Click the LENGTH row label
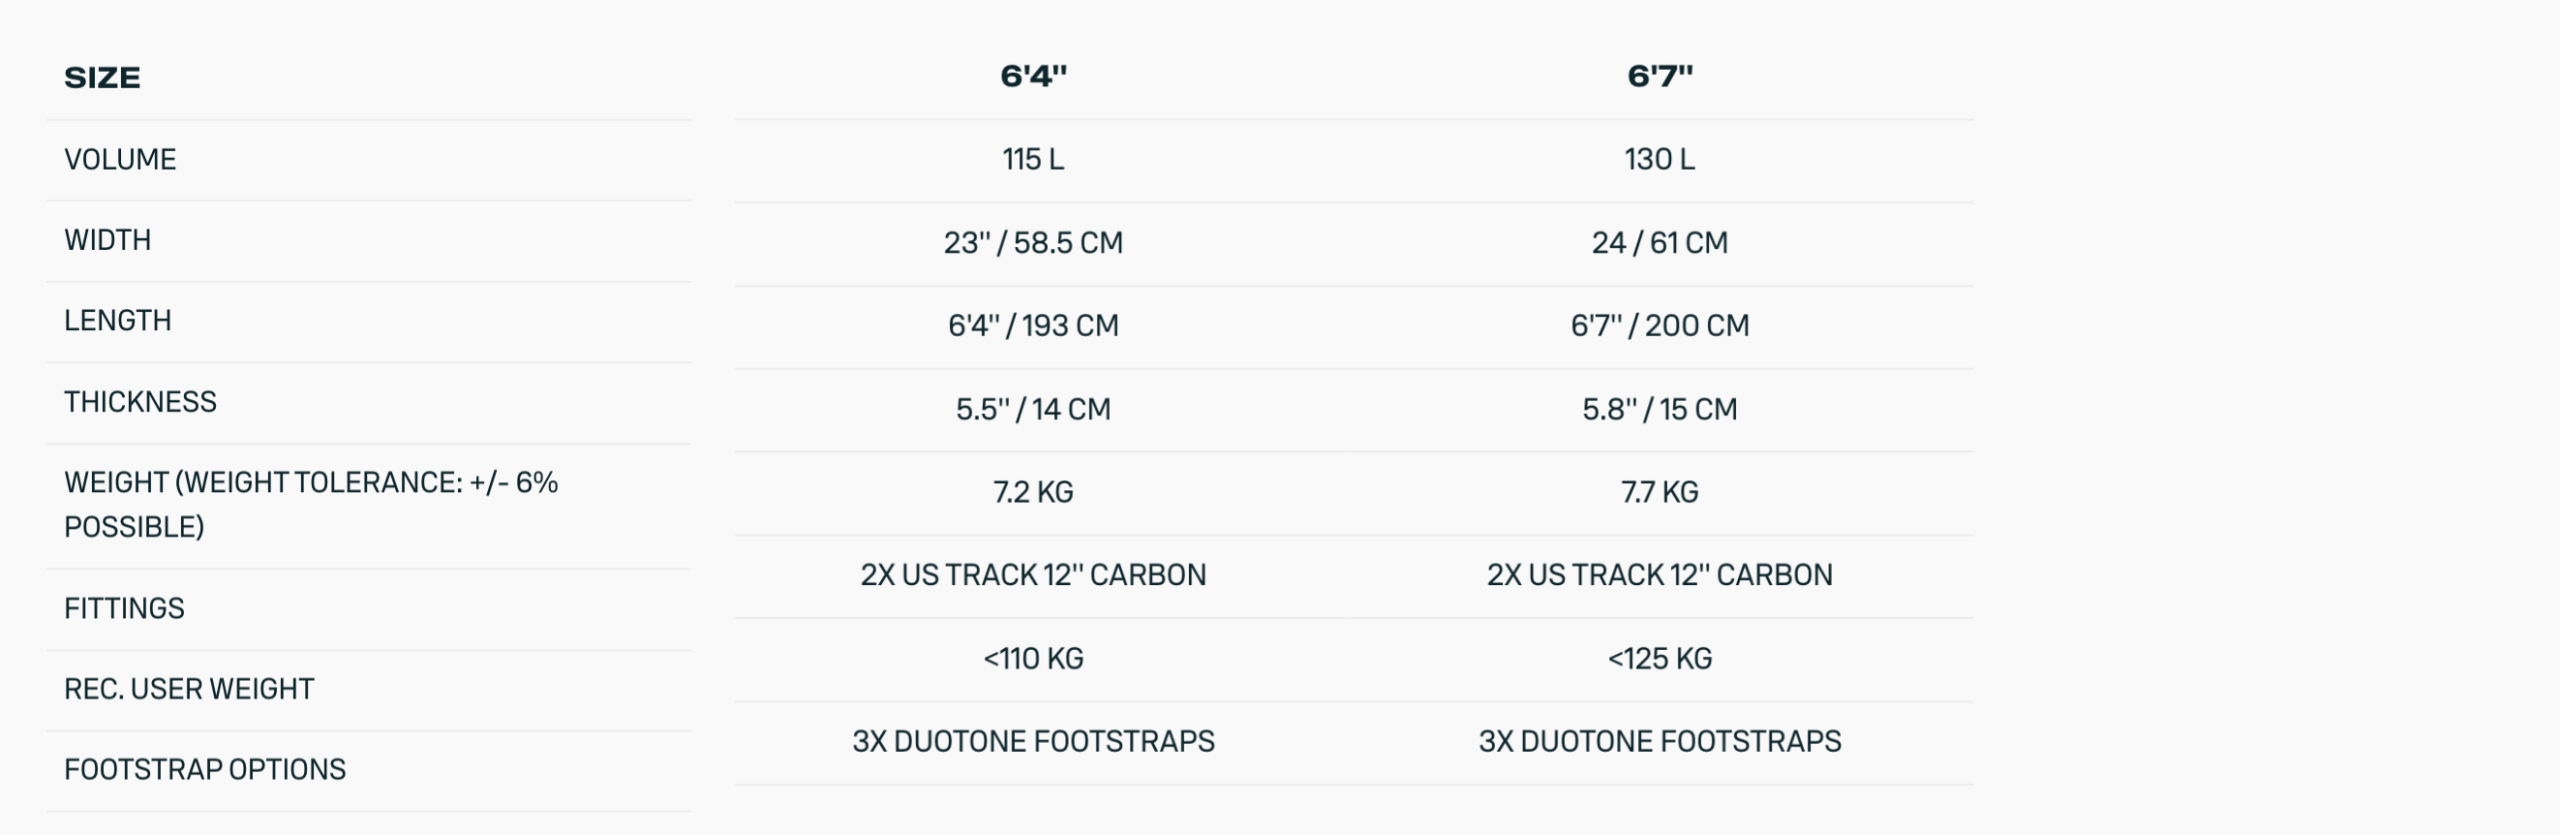The image size is (2560, 835). pyautogui.click(x=118, y=321)
